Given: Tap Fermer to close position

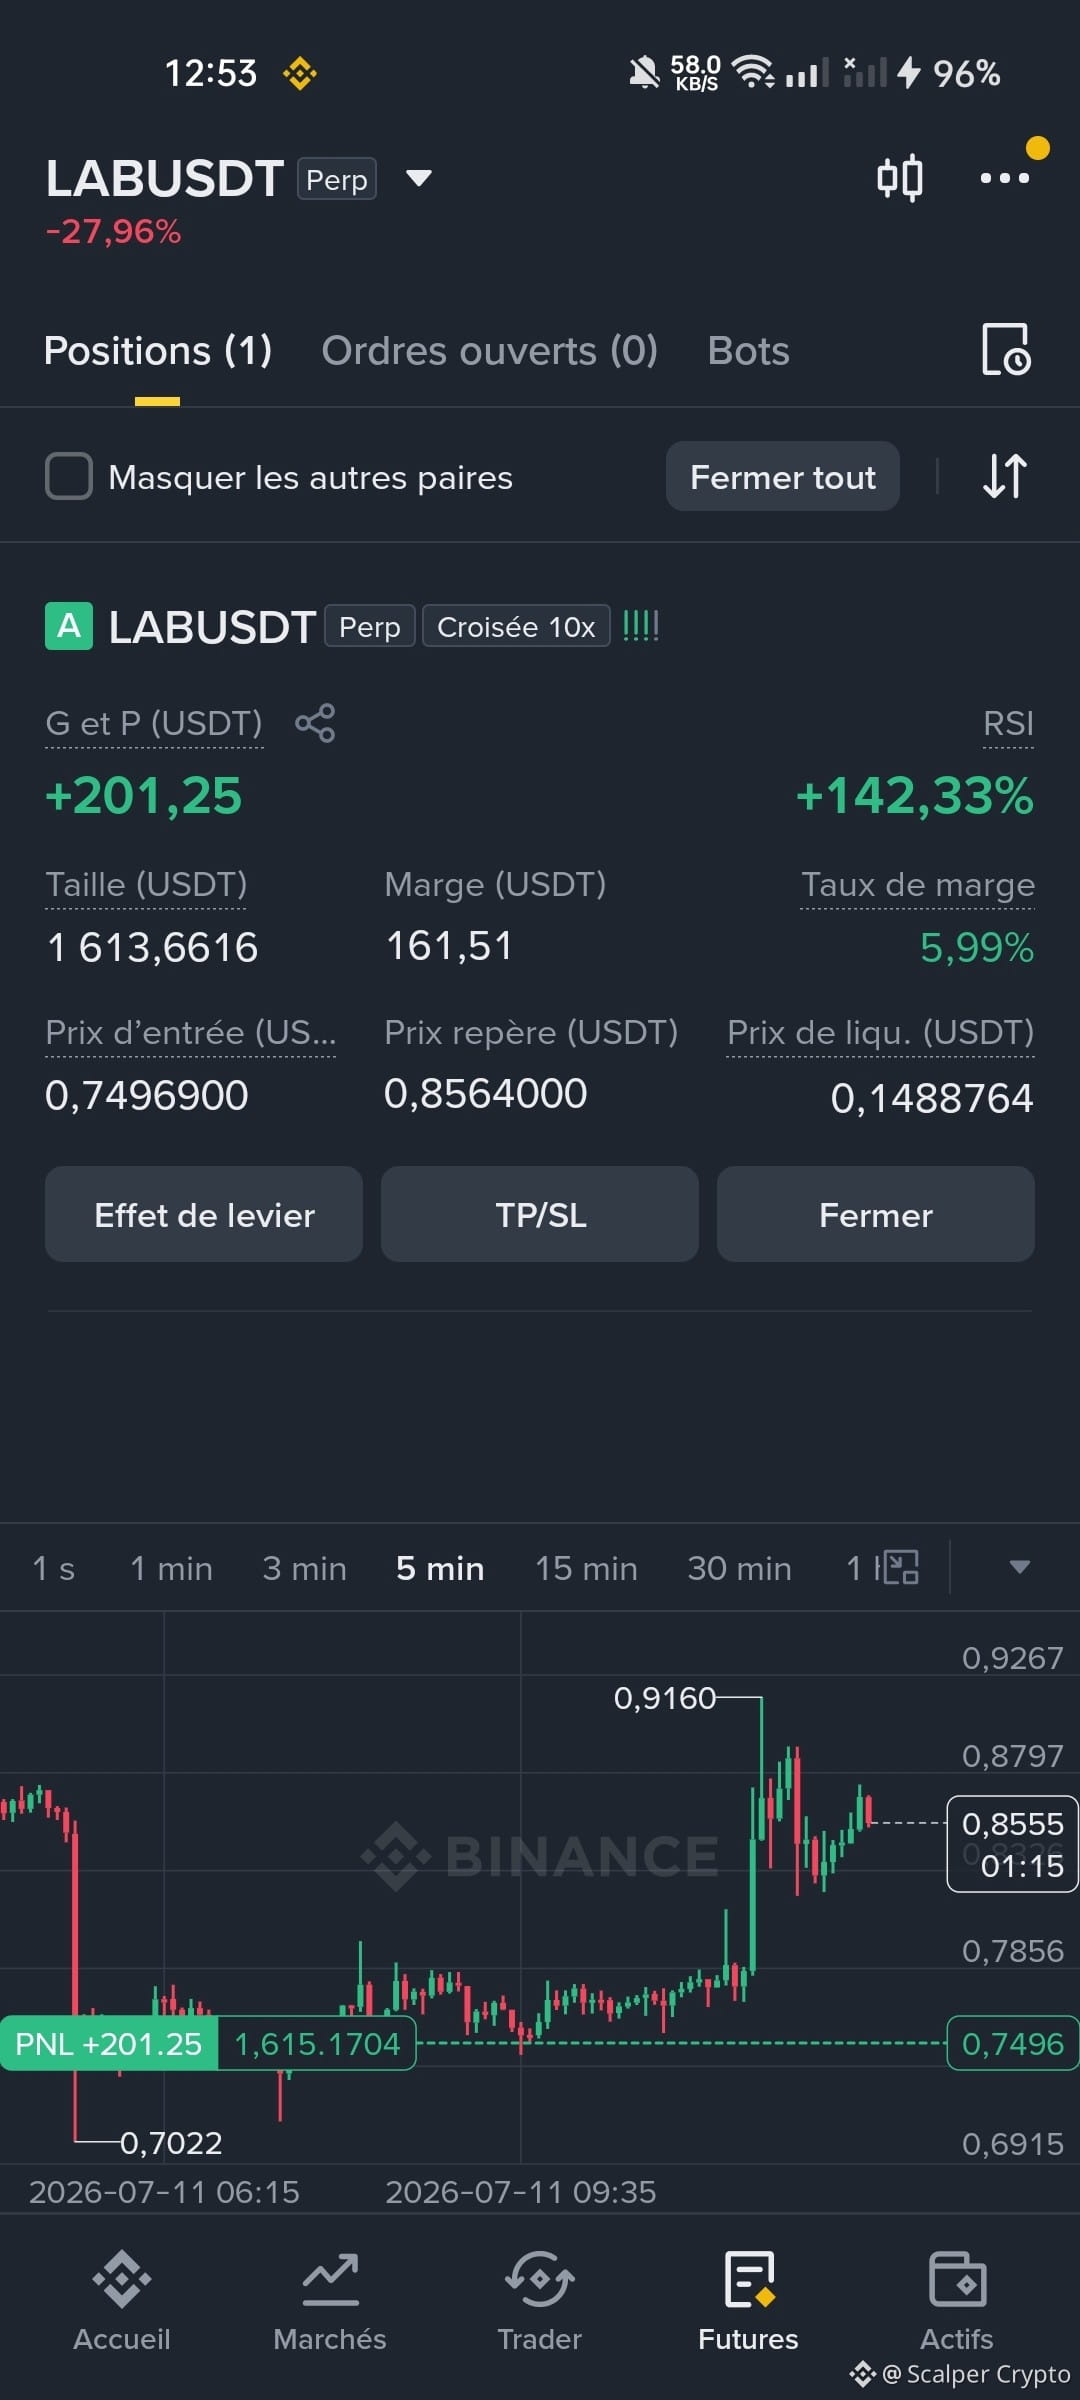Looking at the screenshot, I should [x=876, y=1214].
